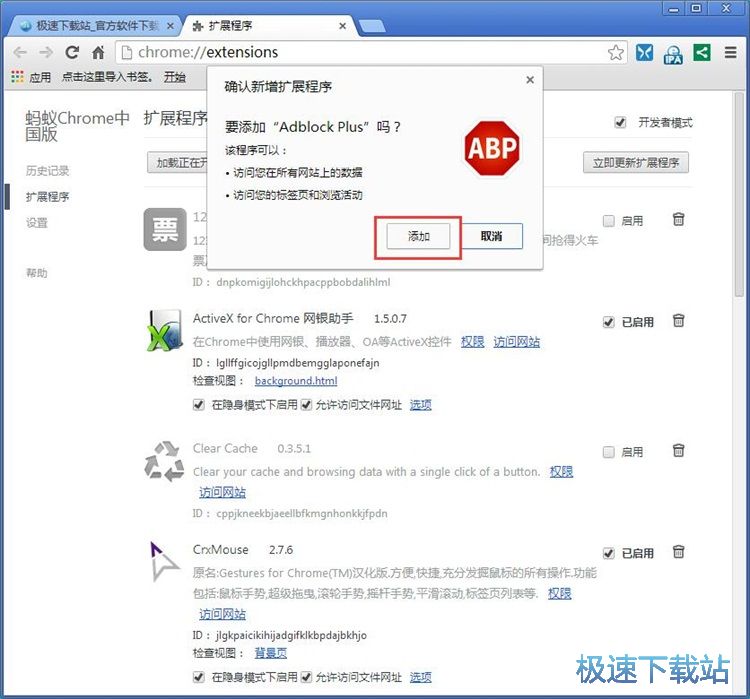The height and width of the screenshot is (699, 750).
Task: Delete the 12306 ticket extension with trash icon
Action: click(x=678, y=220)
